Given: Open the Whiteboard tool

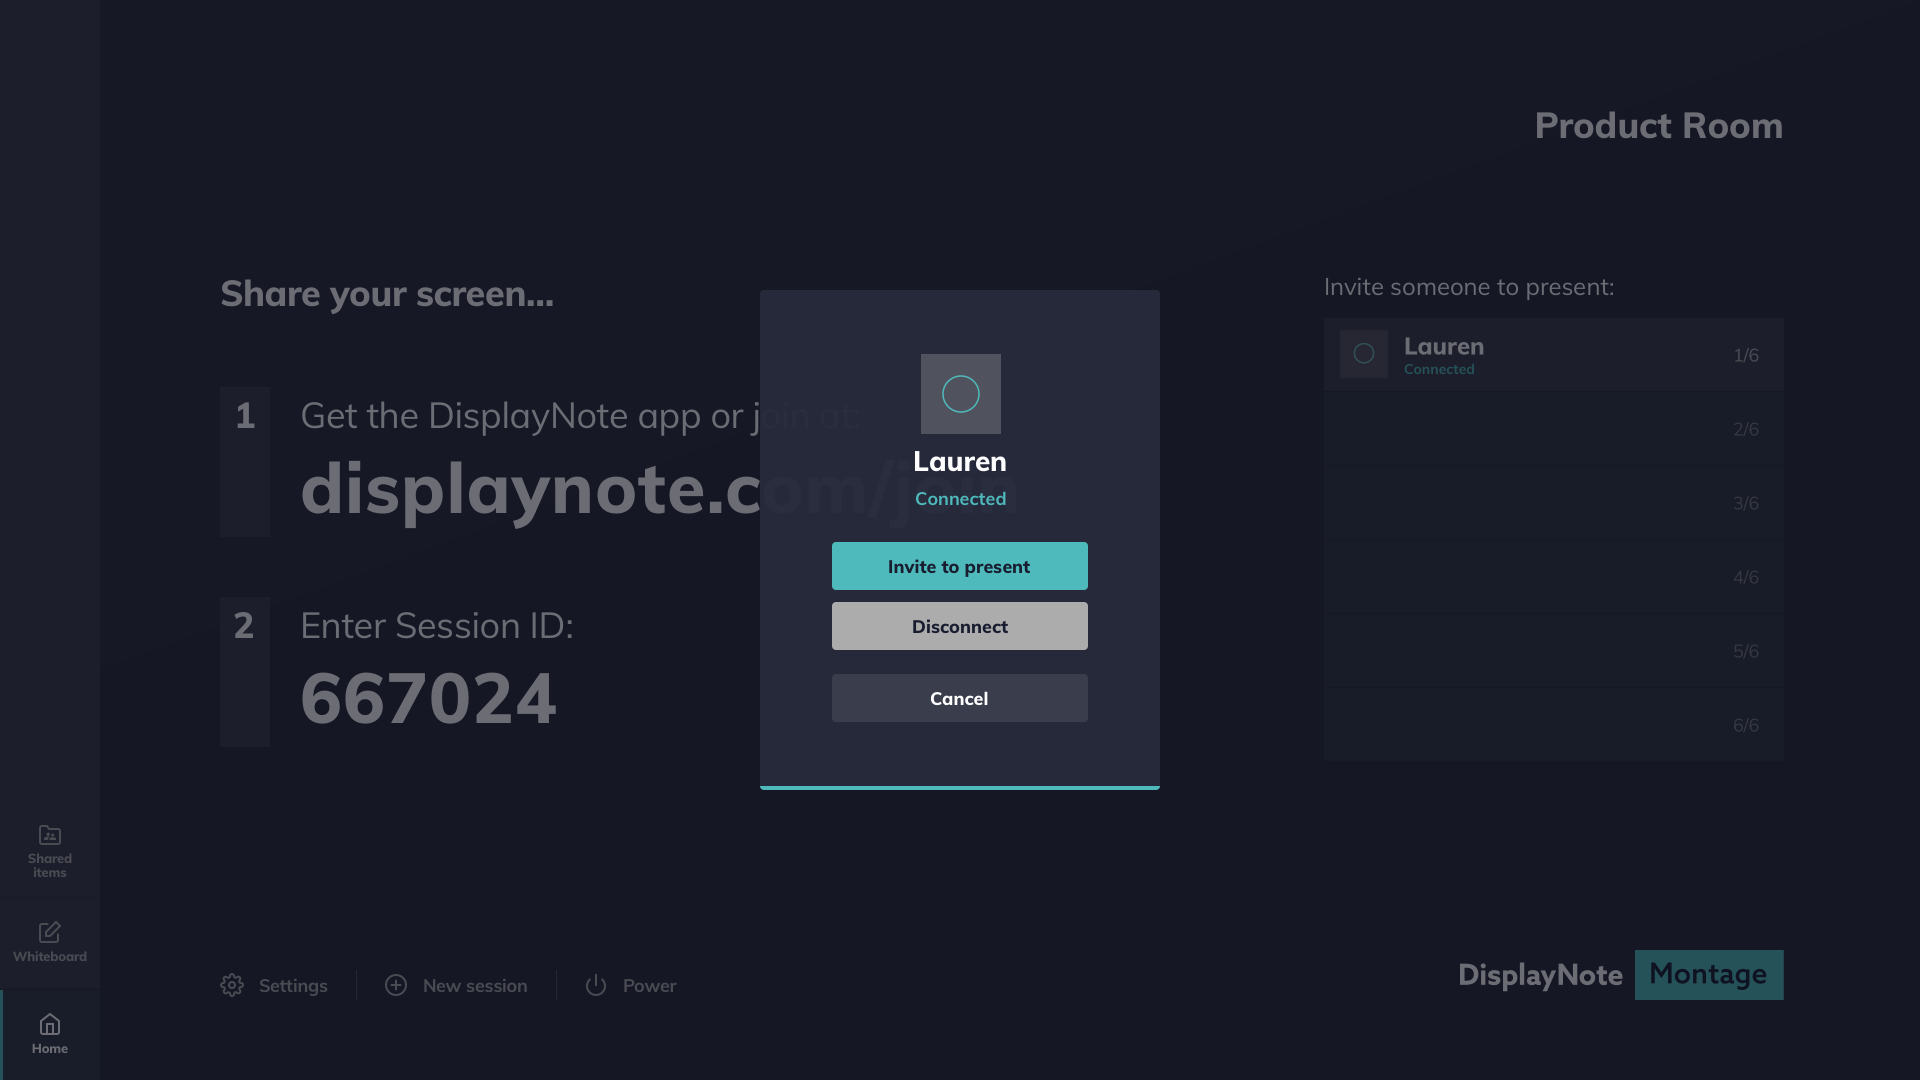Looking at the screenshot, I should pyautogui.click(x=49, y=941).
